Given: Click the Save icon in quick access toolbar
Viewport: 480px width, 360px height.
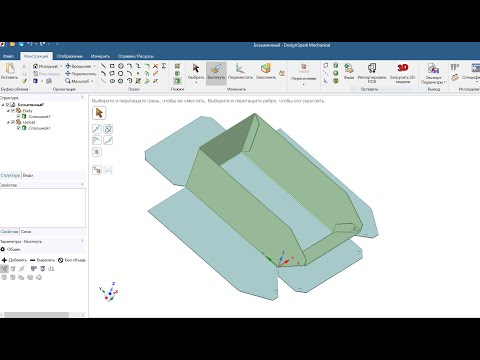Looking at the screenshot, I should [21, 44].
